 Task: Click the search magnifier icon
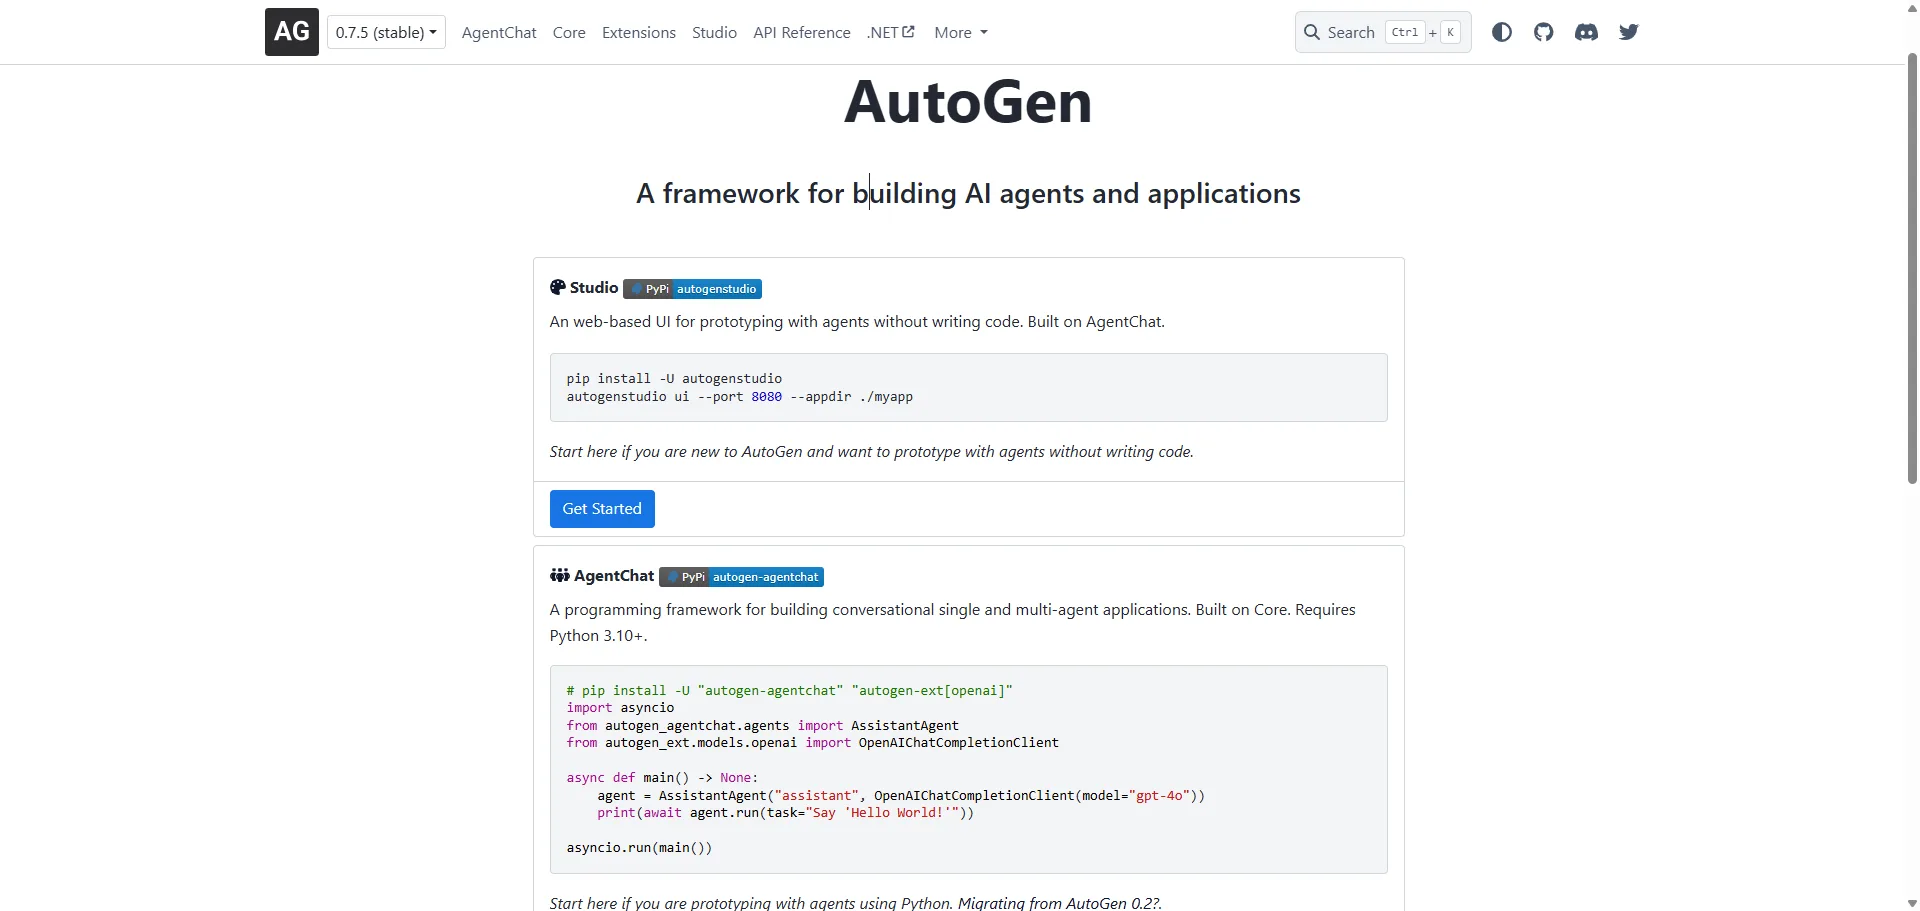1312,32
